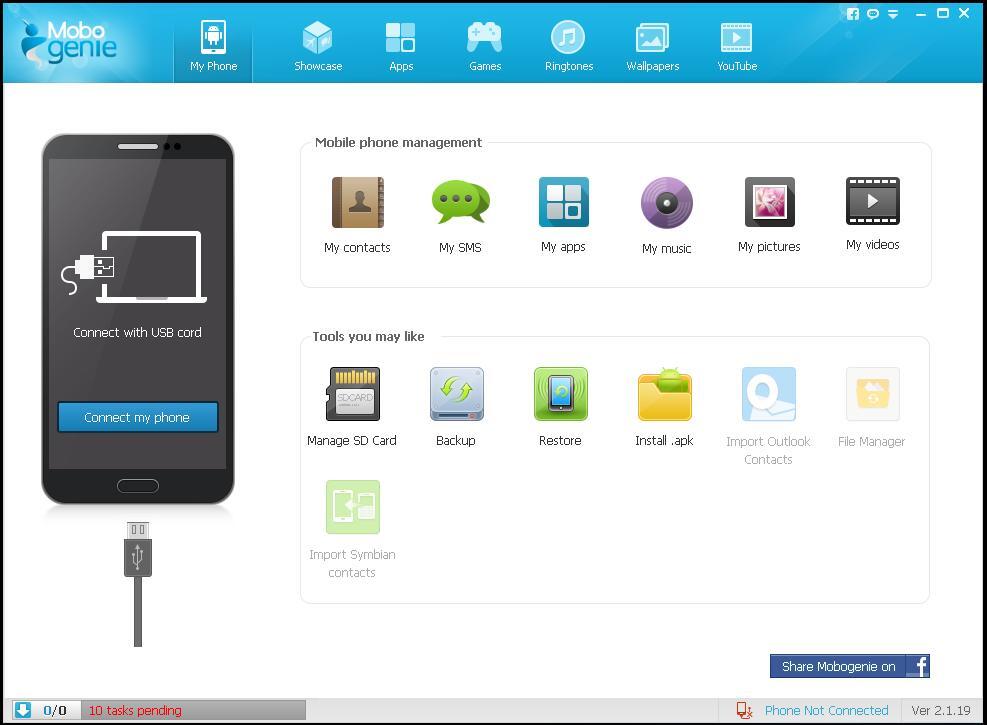The image size is (987, 725).
Task: Click Share Mobogenie on Facebook button
Action: pos(849,666)
